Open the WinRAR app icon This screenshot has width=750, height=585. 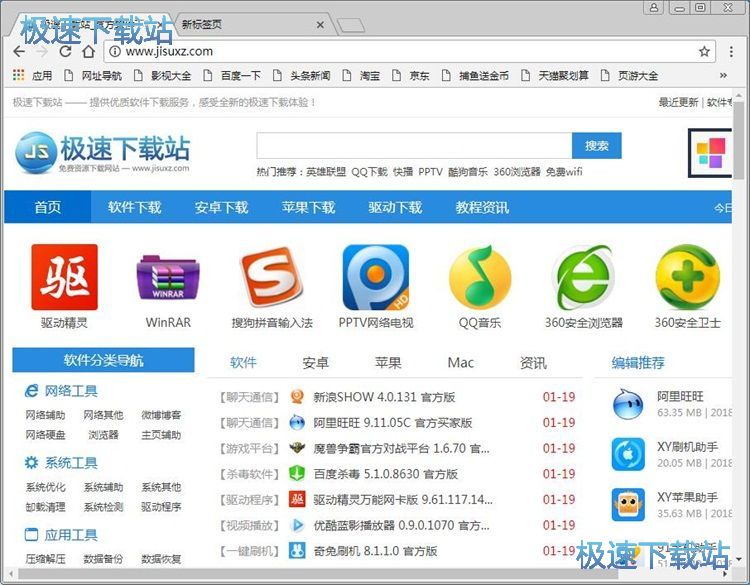(x=168, y=277)
